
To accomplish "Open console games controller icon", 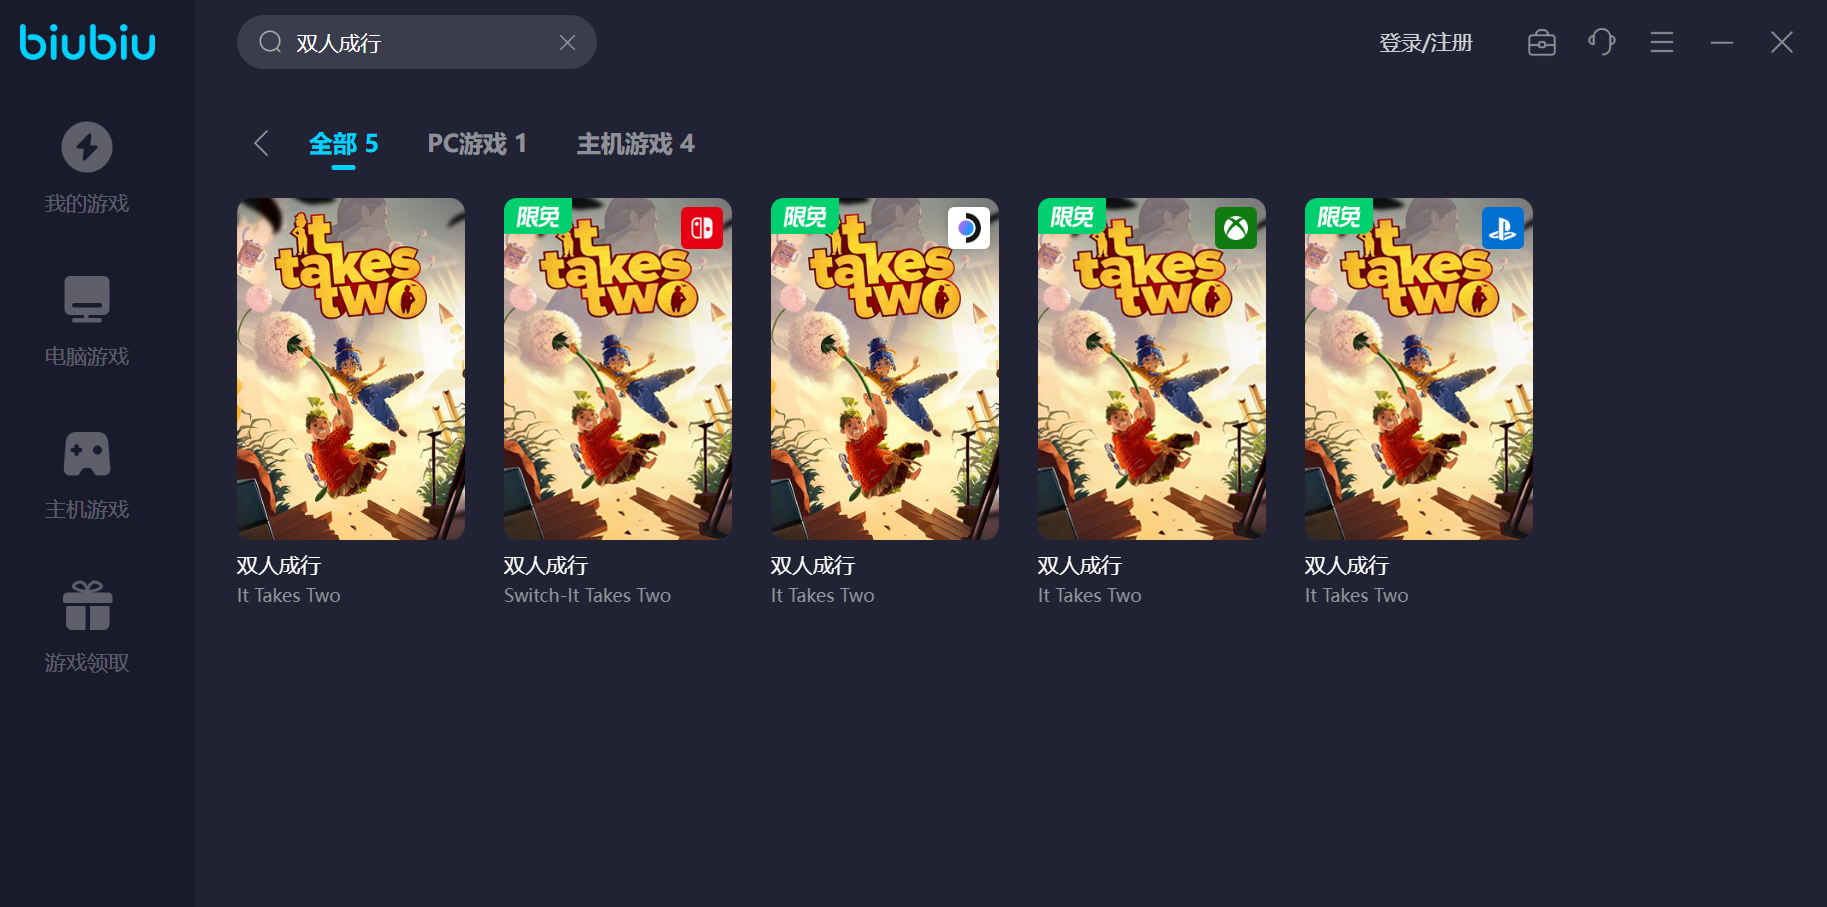I will click(x=87, y=453).
